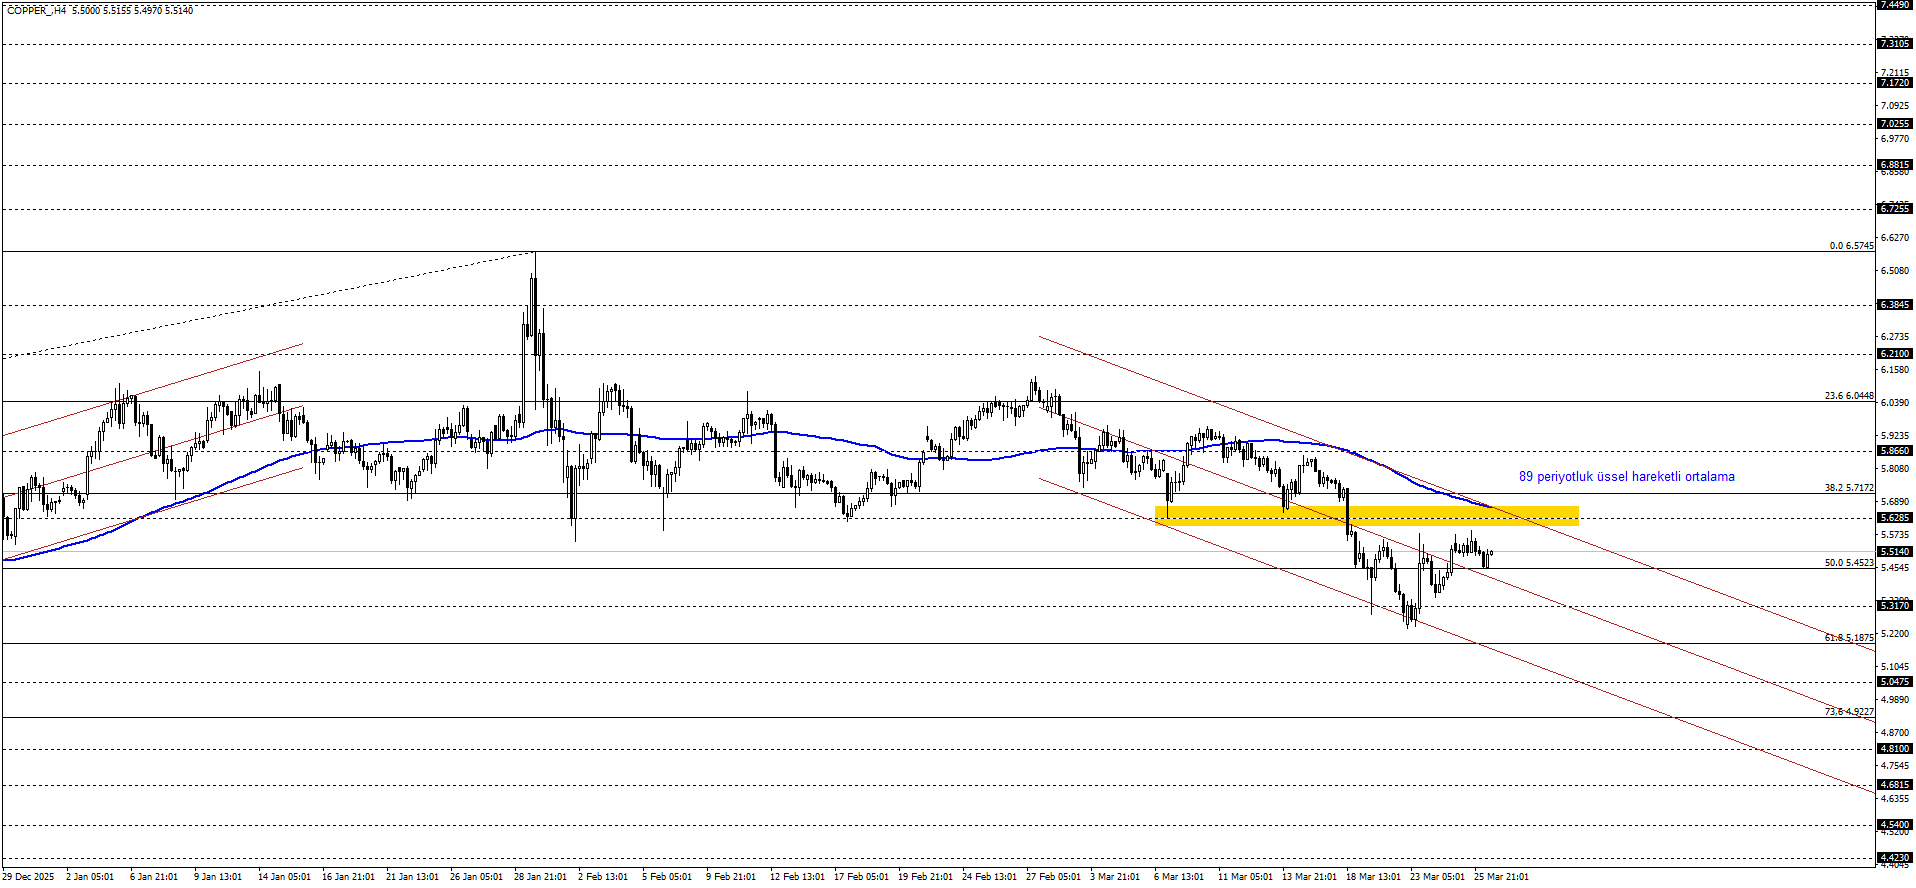The image size is (1916, 888).
Task: Click the 5.3170 price level tag
Action: point(1894,606)
